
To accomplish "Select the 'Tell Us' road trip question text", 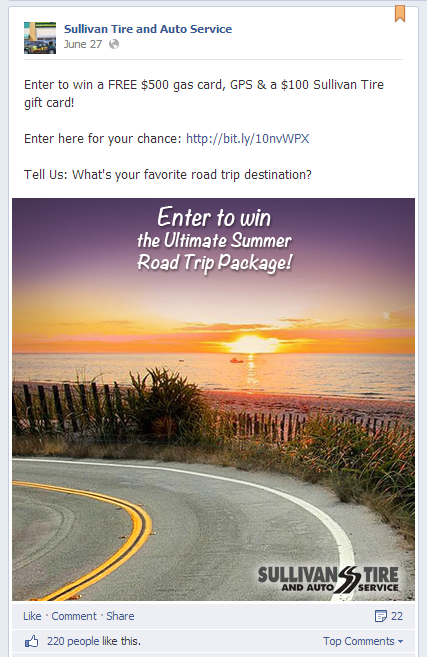I will [168, 175].
